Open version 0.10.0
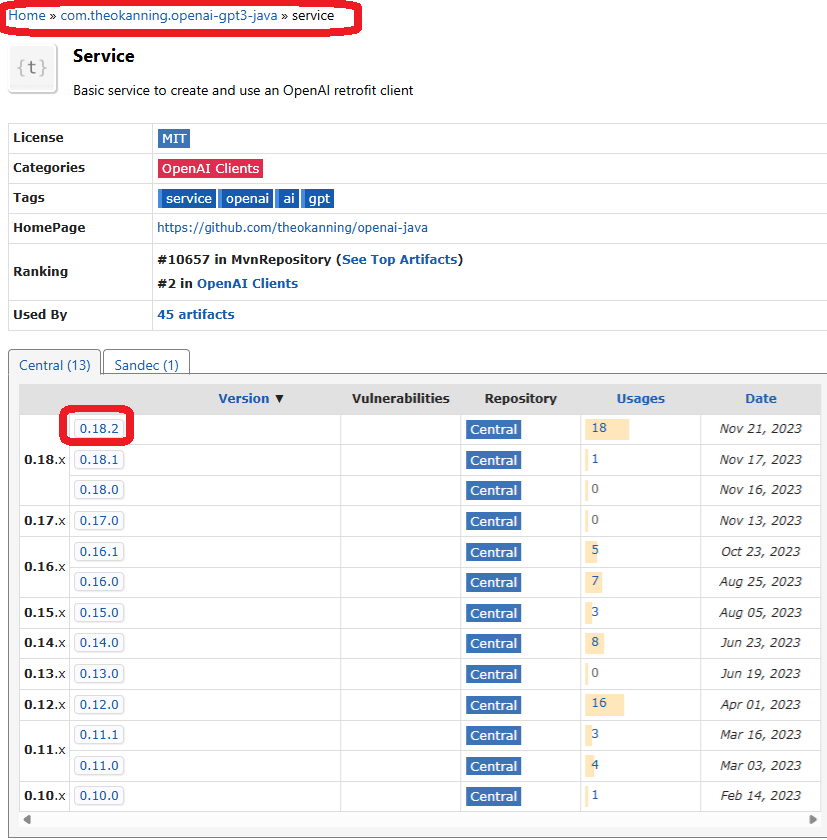Image resolution: width=827 pixels, height=840 pixels. point(99,796)
